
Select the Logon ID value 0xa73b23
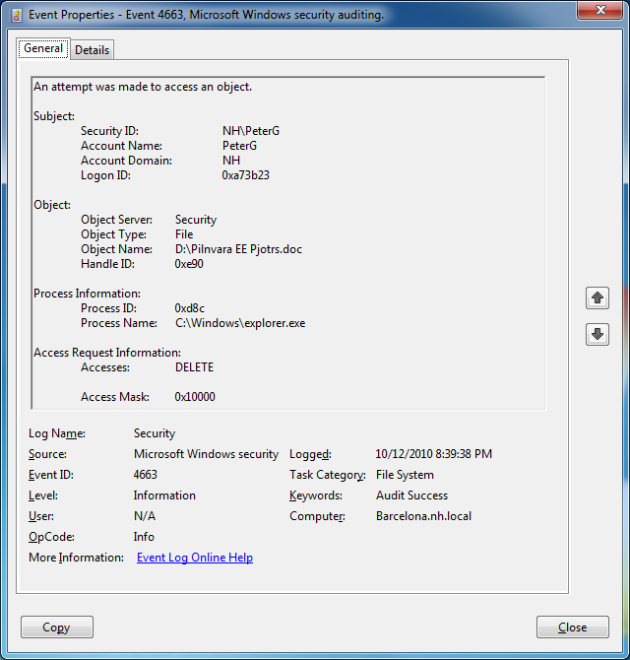(245, 175)
